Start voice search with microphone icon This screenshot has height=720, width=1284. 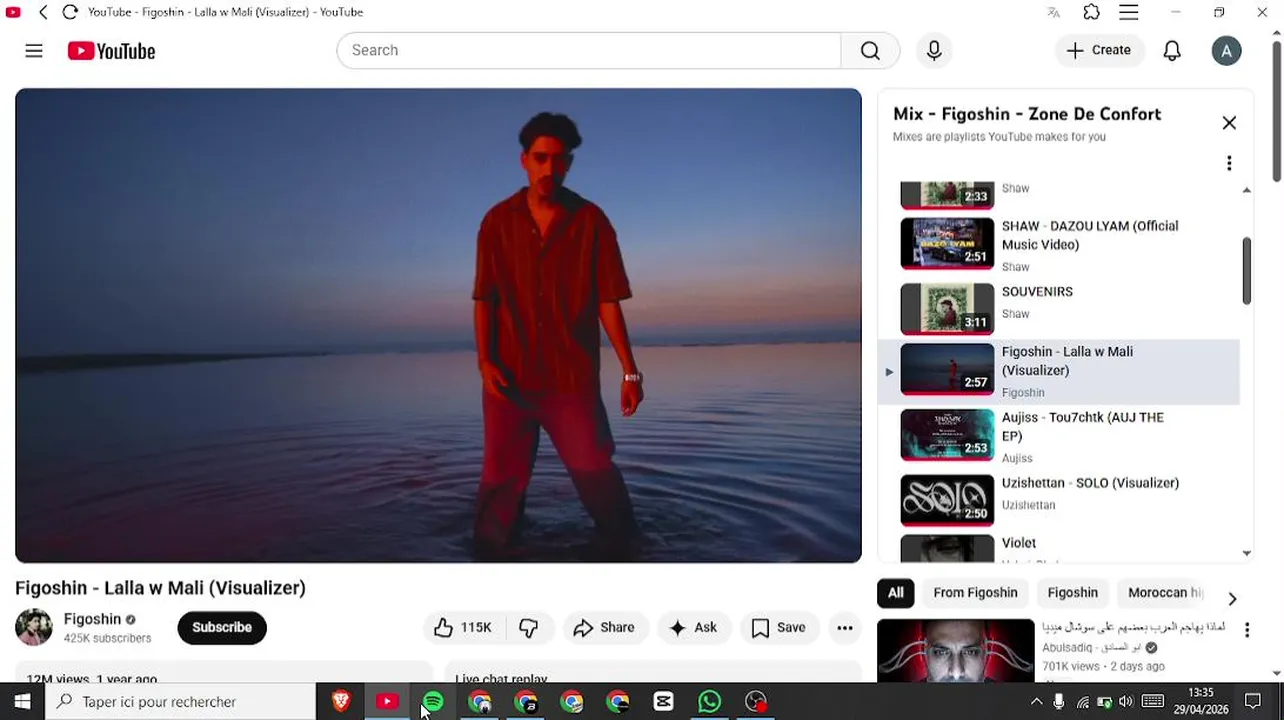(x=934, y=50)
